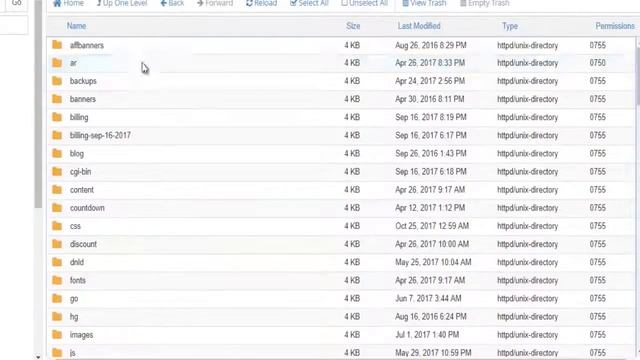Click the May 25, 2017 10:04 AM date
This screenshot has width=640, height=360.
click(433, 262)
